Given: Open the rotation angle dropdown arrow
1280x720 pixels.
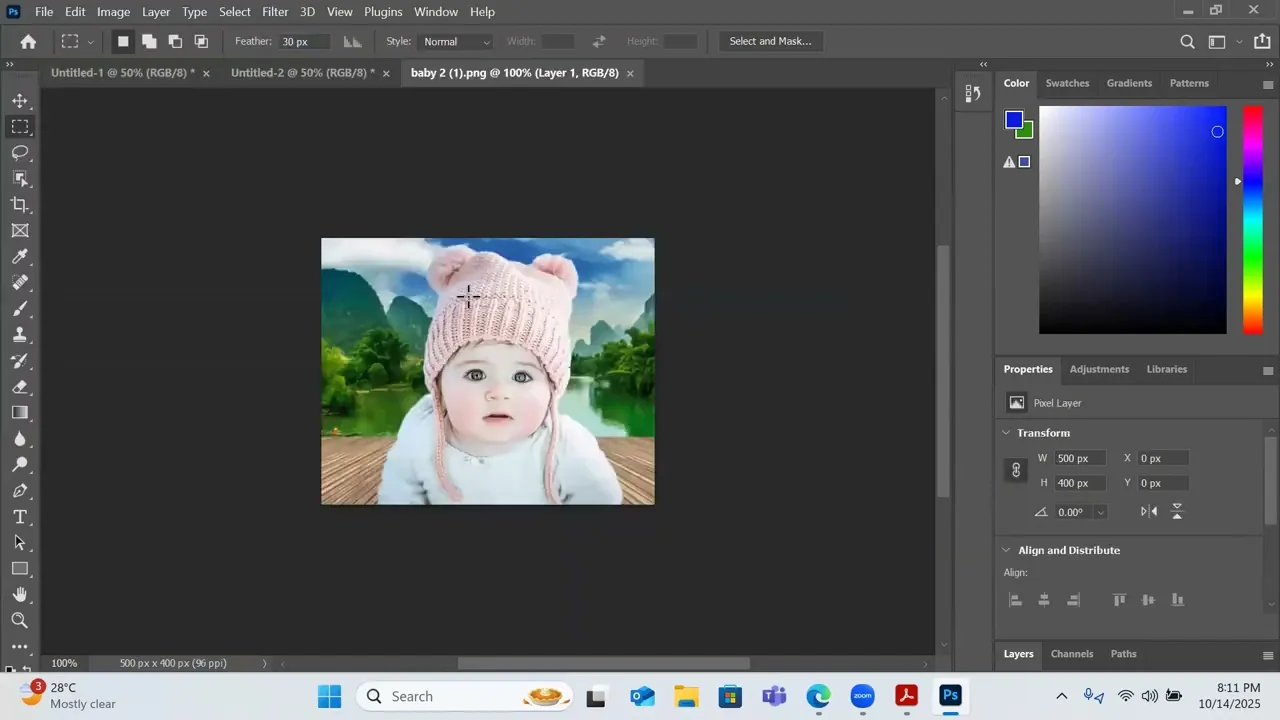Looking at the screenshot, I should click(1100, 512).
